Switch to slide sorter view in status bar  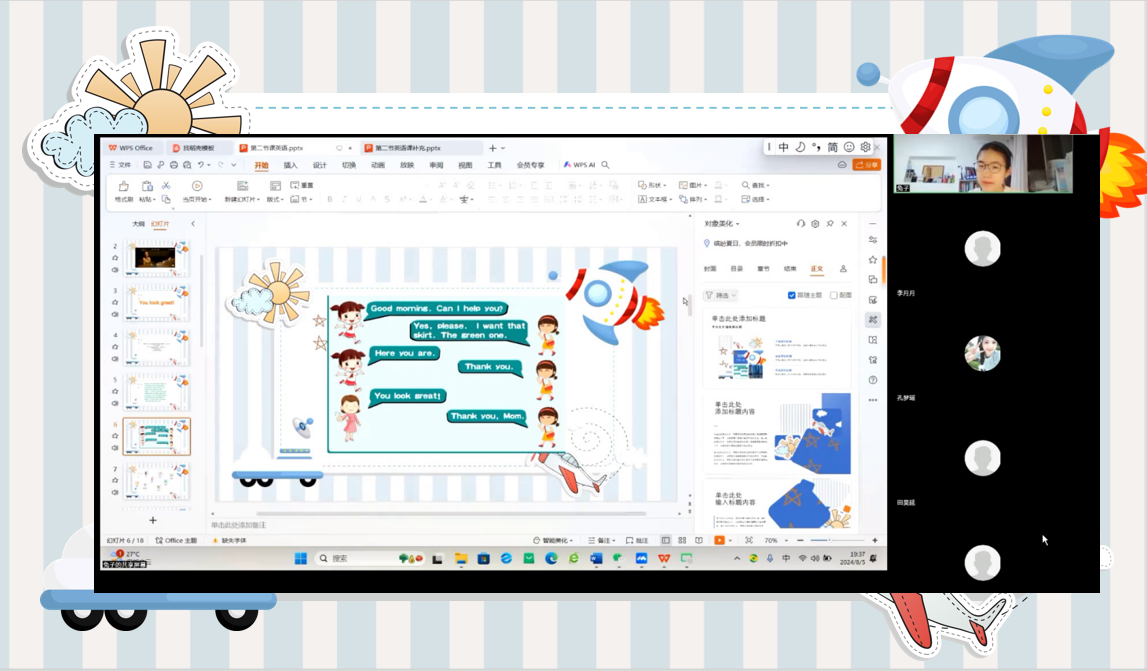[x=682, y=540]
